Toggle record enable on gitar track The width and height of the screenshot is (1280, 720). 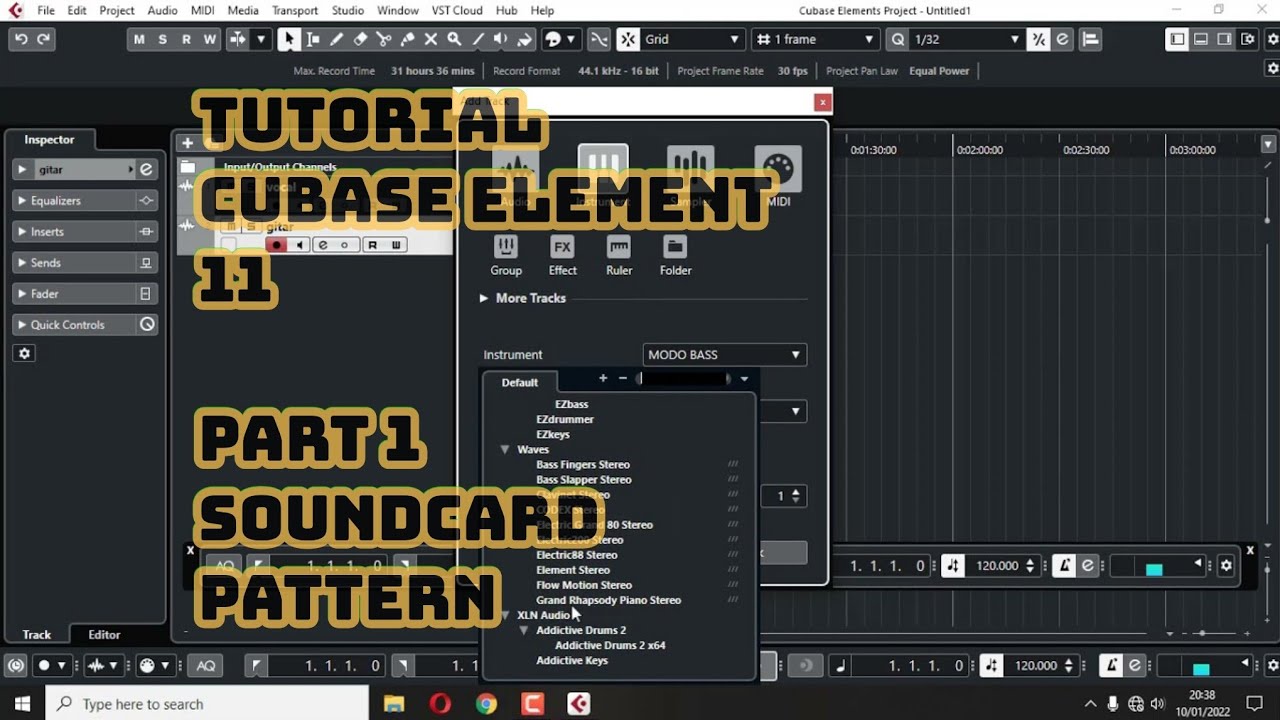276,245
